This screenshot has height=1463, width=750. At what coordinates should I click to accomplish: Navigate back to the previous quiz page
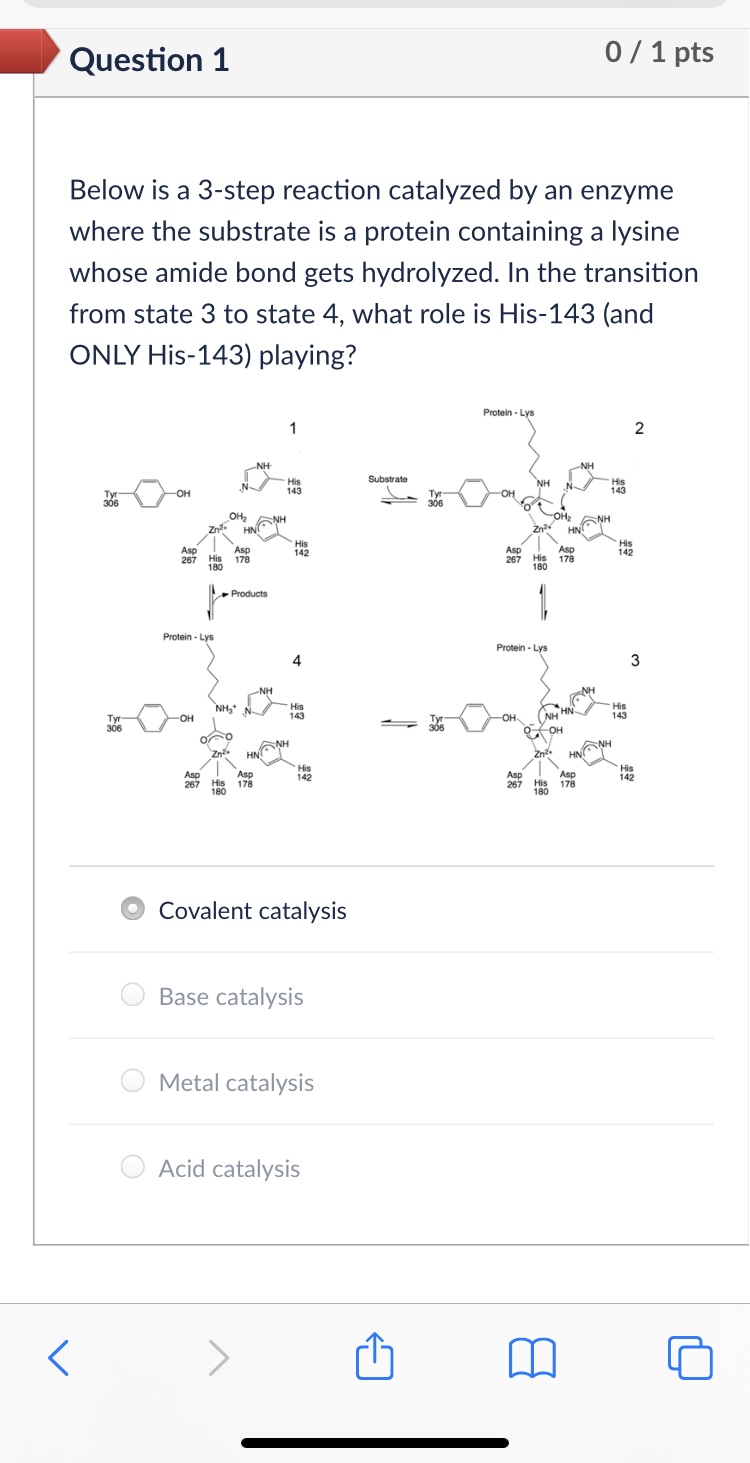click(58, 1358)
